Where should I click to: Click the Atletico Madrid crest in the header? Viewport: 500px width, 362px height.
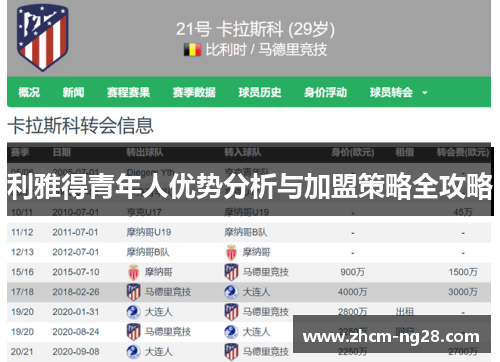[x=43, y=38]
